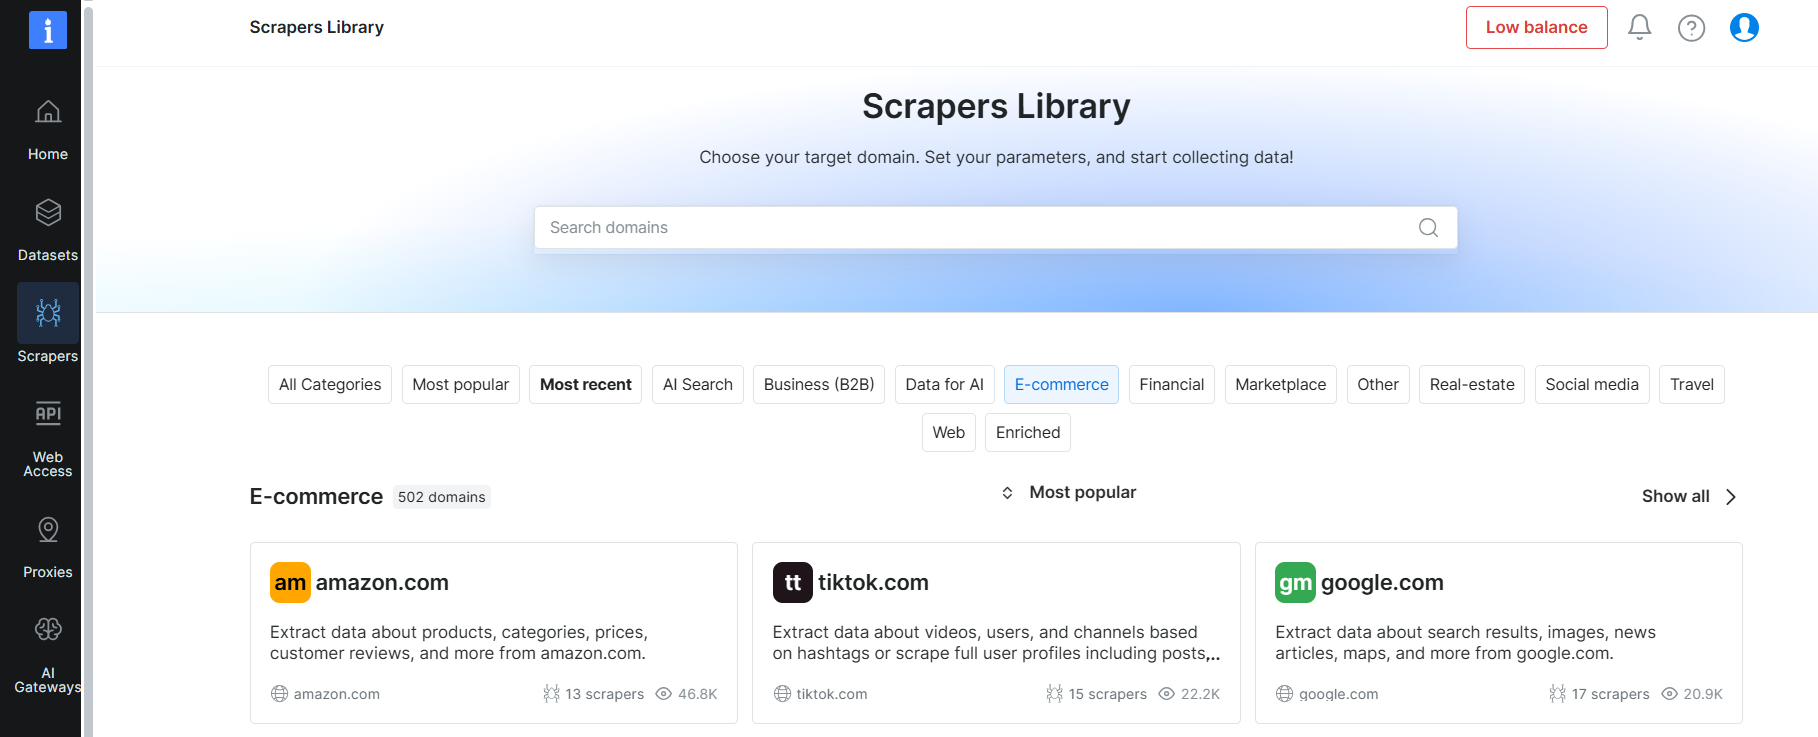Open the Datasets sidebar section
Viewport: 1818px width, 737px height.
[48, 232]
